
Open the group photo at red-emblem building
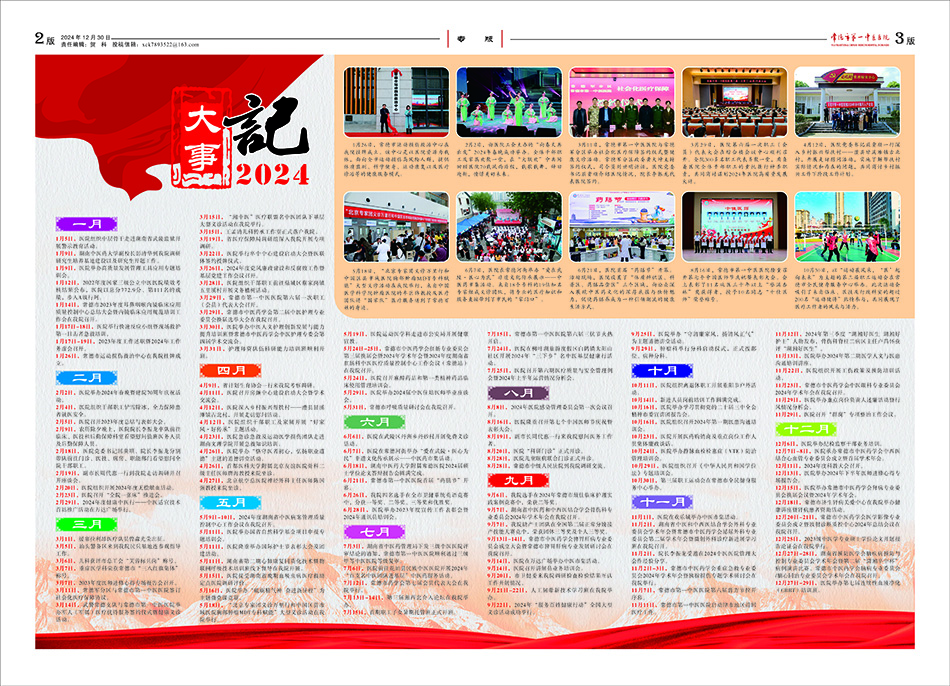pos(847,102)
